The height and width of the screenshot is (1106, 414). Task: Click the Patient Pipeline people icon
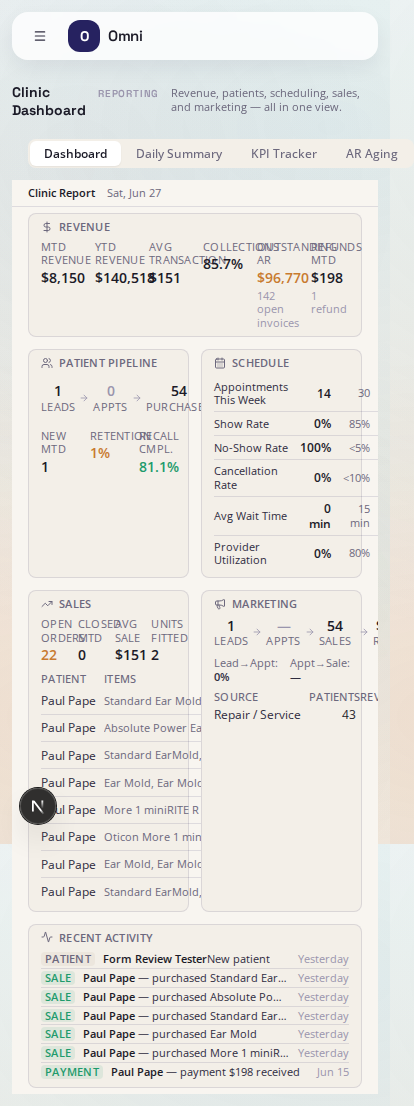pos(47,363)
